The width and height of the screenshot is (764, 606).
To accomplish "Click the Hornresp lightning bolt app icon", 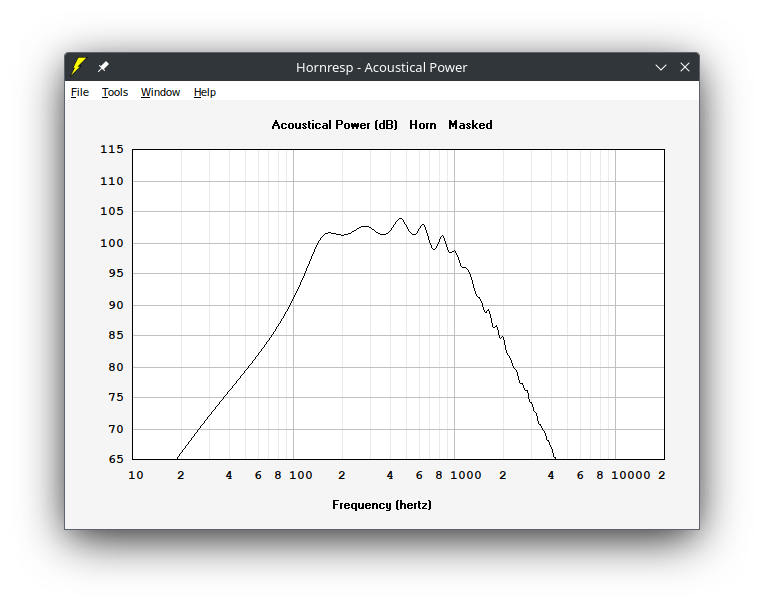I will click(x=78, y=66).
